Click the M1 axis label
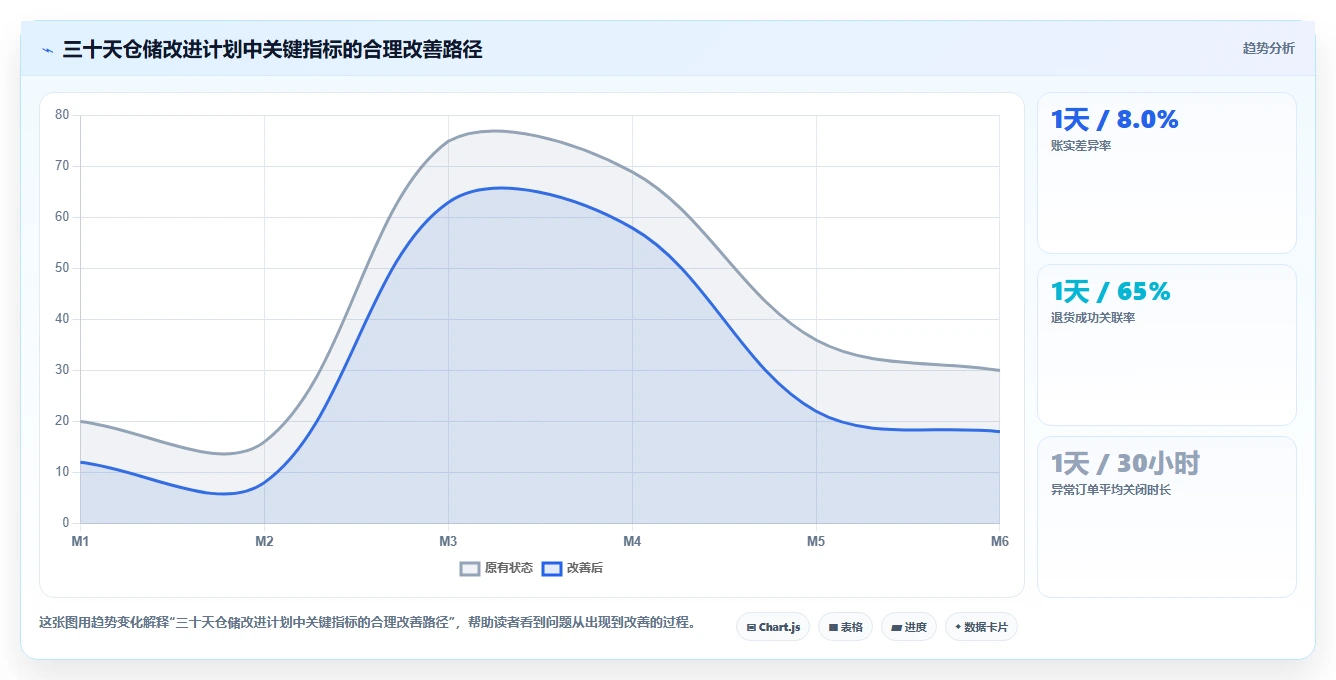Image resolution: width=1336 pixels, height=680 pixels. tap(80, 541)
